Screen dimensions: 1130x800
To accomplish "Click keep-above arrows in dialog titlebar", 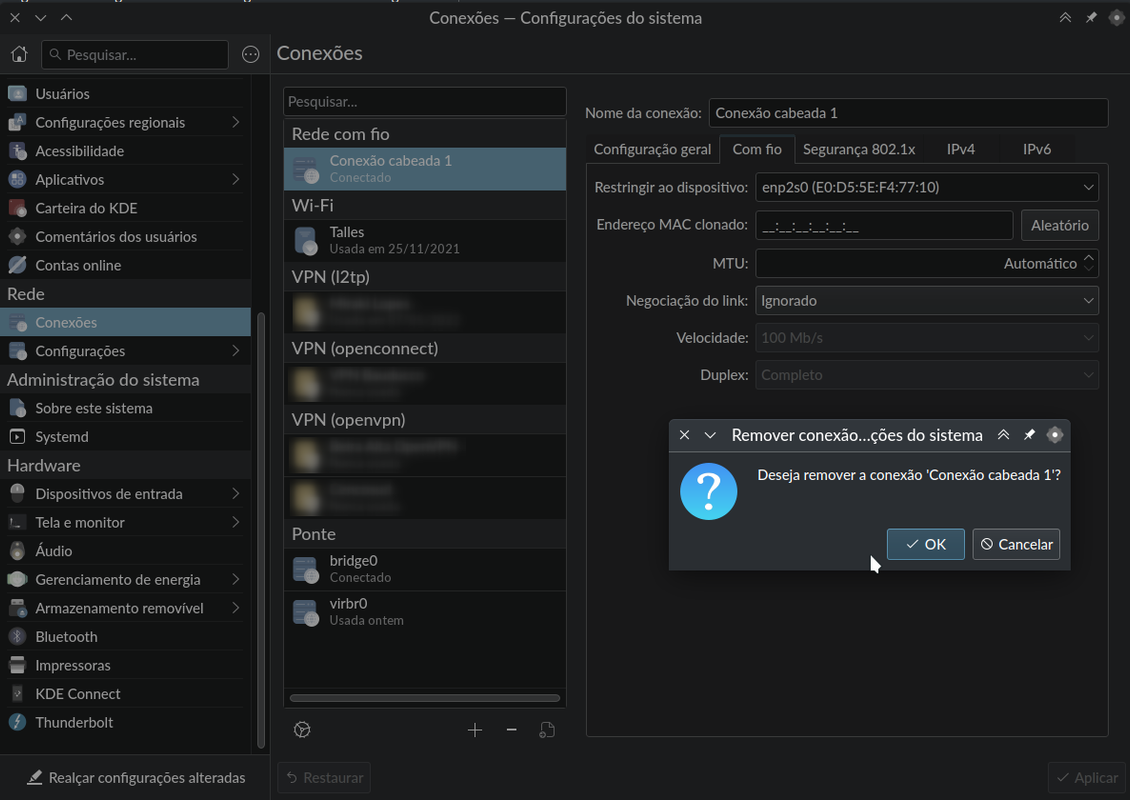I will [x=1003, y=435].
